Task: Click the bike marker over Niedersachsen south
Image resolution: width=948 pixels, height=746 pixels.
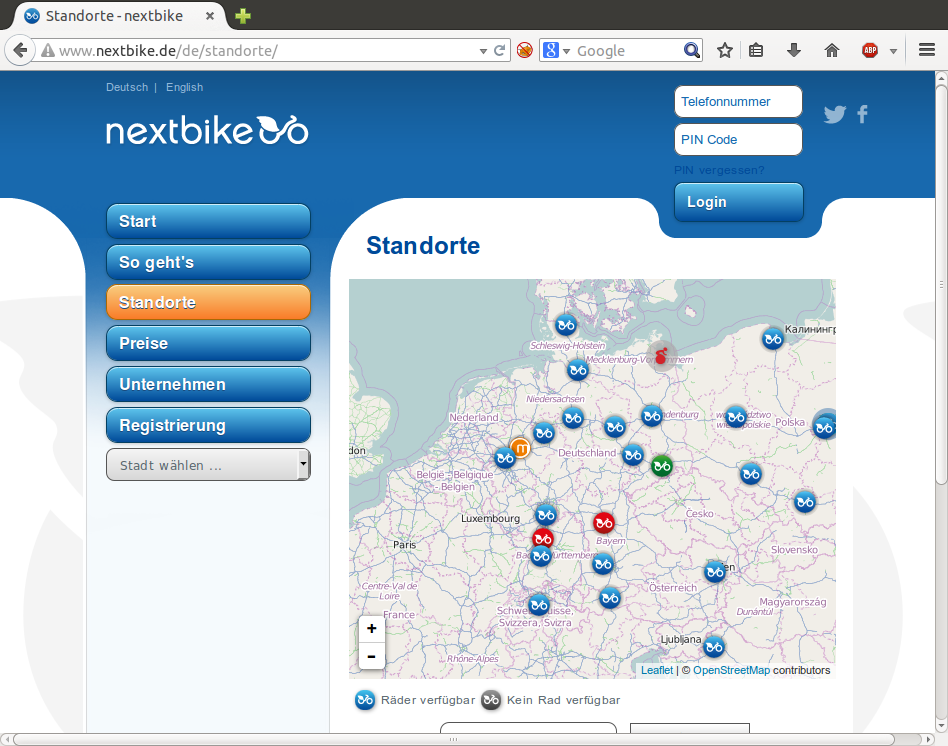Action: (573, 418)
